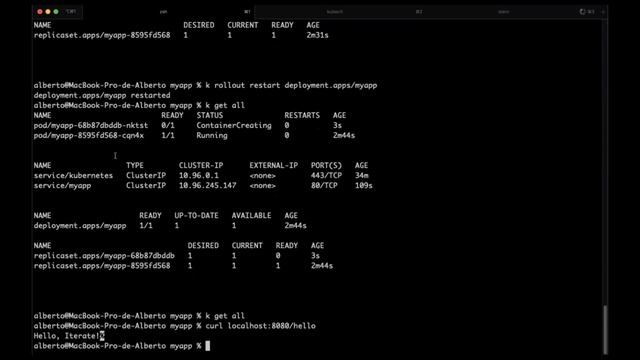Select the cluster IP '10.96.0.1'
Image resolution: width=640 pixels, height=360 pixels.
click(199, 176)
